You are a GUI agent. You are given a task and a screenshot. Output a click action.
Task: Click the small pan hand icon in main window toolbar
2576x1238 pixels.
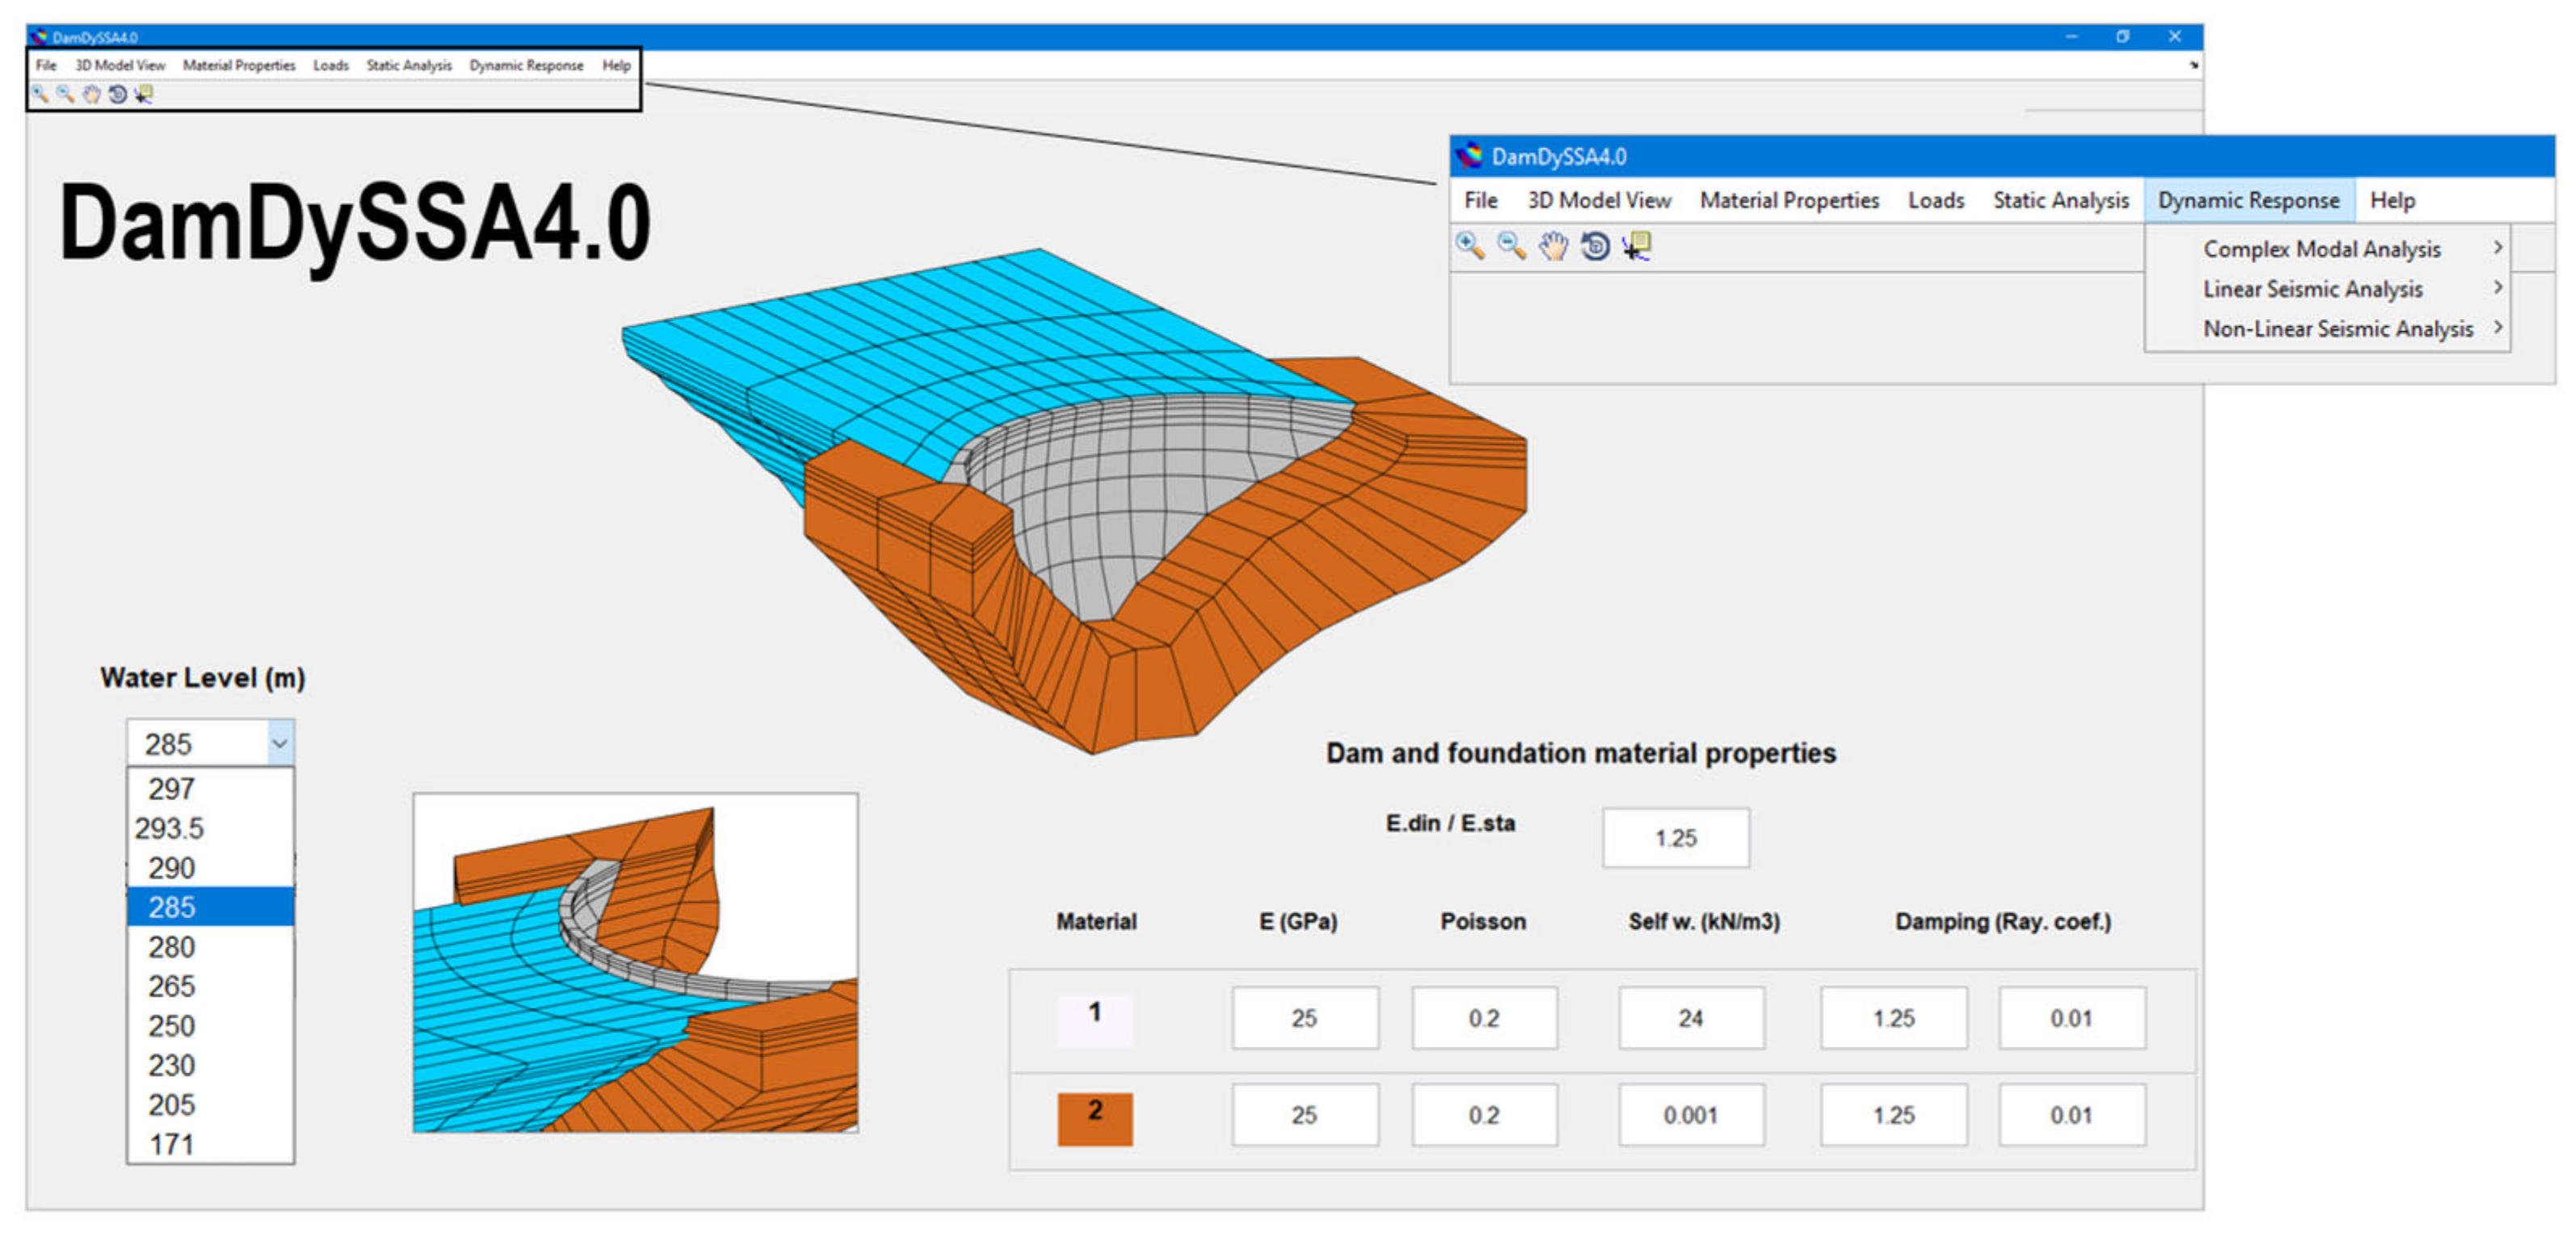(x=91, y=94)
